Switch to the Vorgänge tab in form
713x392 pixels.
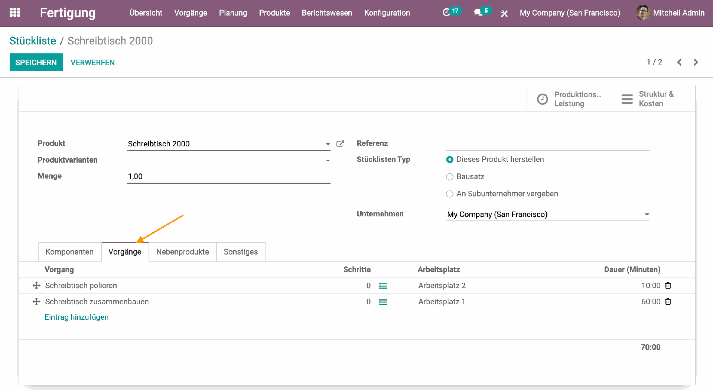125,252
